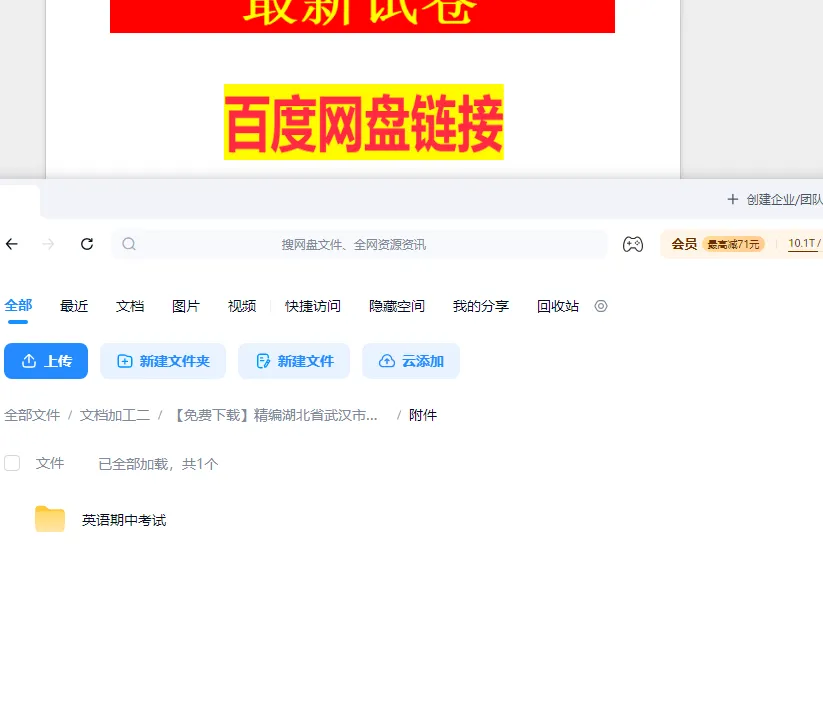Screen dimensions: 823x713
Task: Switch to the 最近 tab
Action: coord(74,306)
